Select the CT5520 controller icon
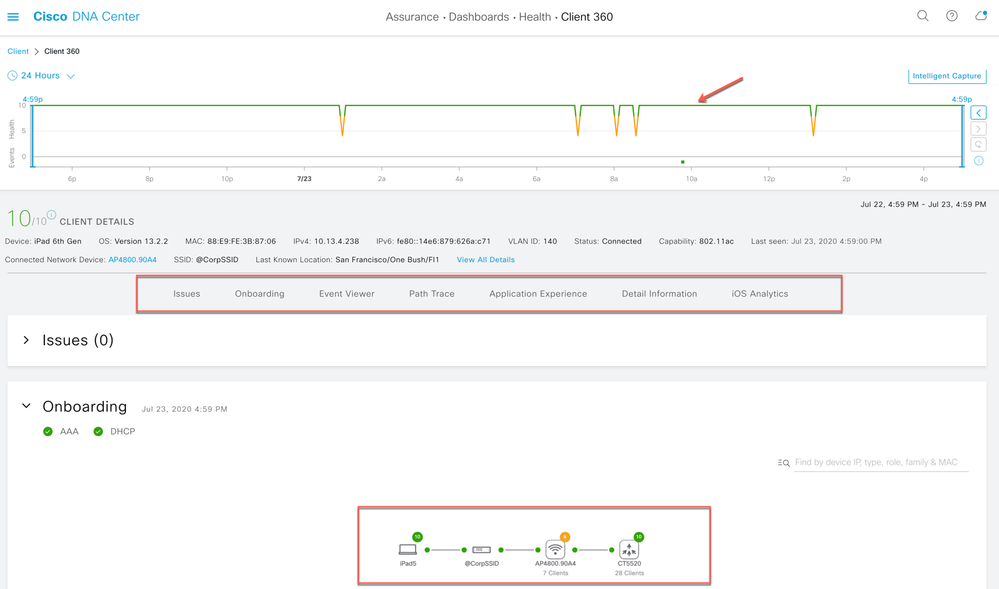The width and height of the screenshot is (999, 589). [629, 549]
